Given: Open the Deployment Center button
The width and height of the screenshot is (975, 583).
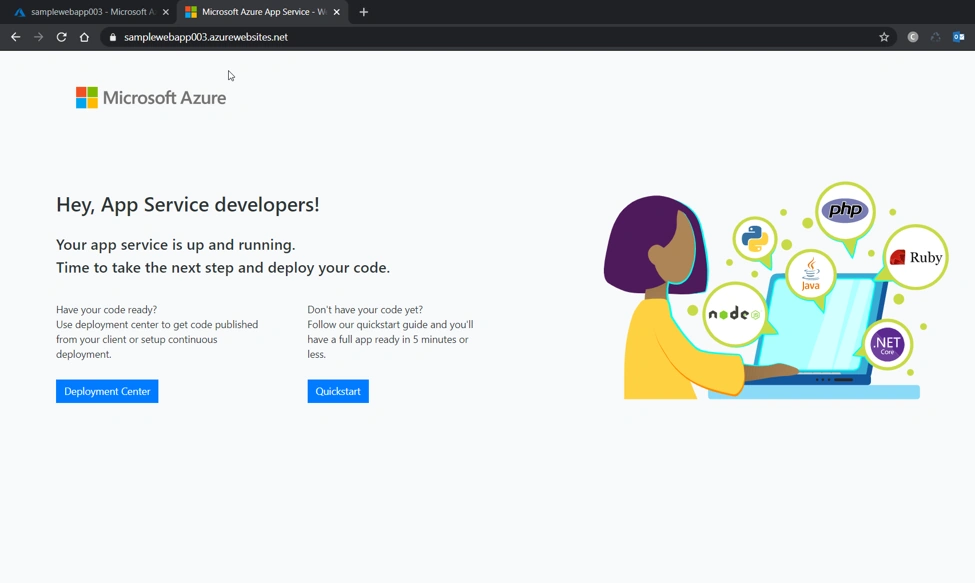Looking at the screenshot, I should tap(107, 391).
